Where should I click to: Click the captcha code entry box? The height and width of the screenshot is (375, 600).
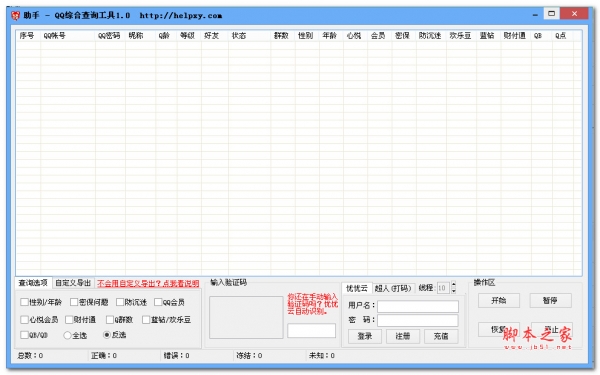(311, 330)
